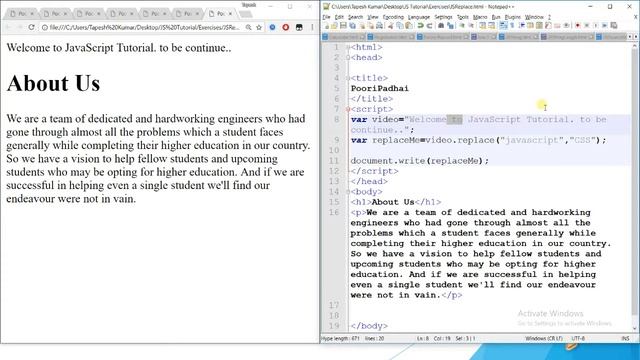Click the blue extension icon in Chrome
This screenshot has height=360, width=640.
click(x=272, y=27)
